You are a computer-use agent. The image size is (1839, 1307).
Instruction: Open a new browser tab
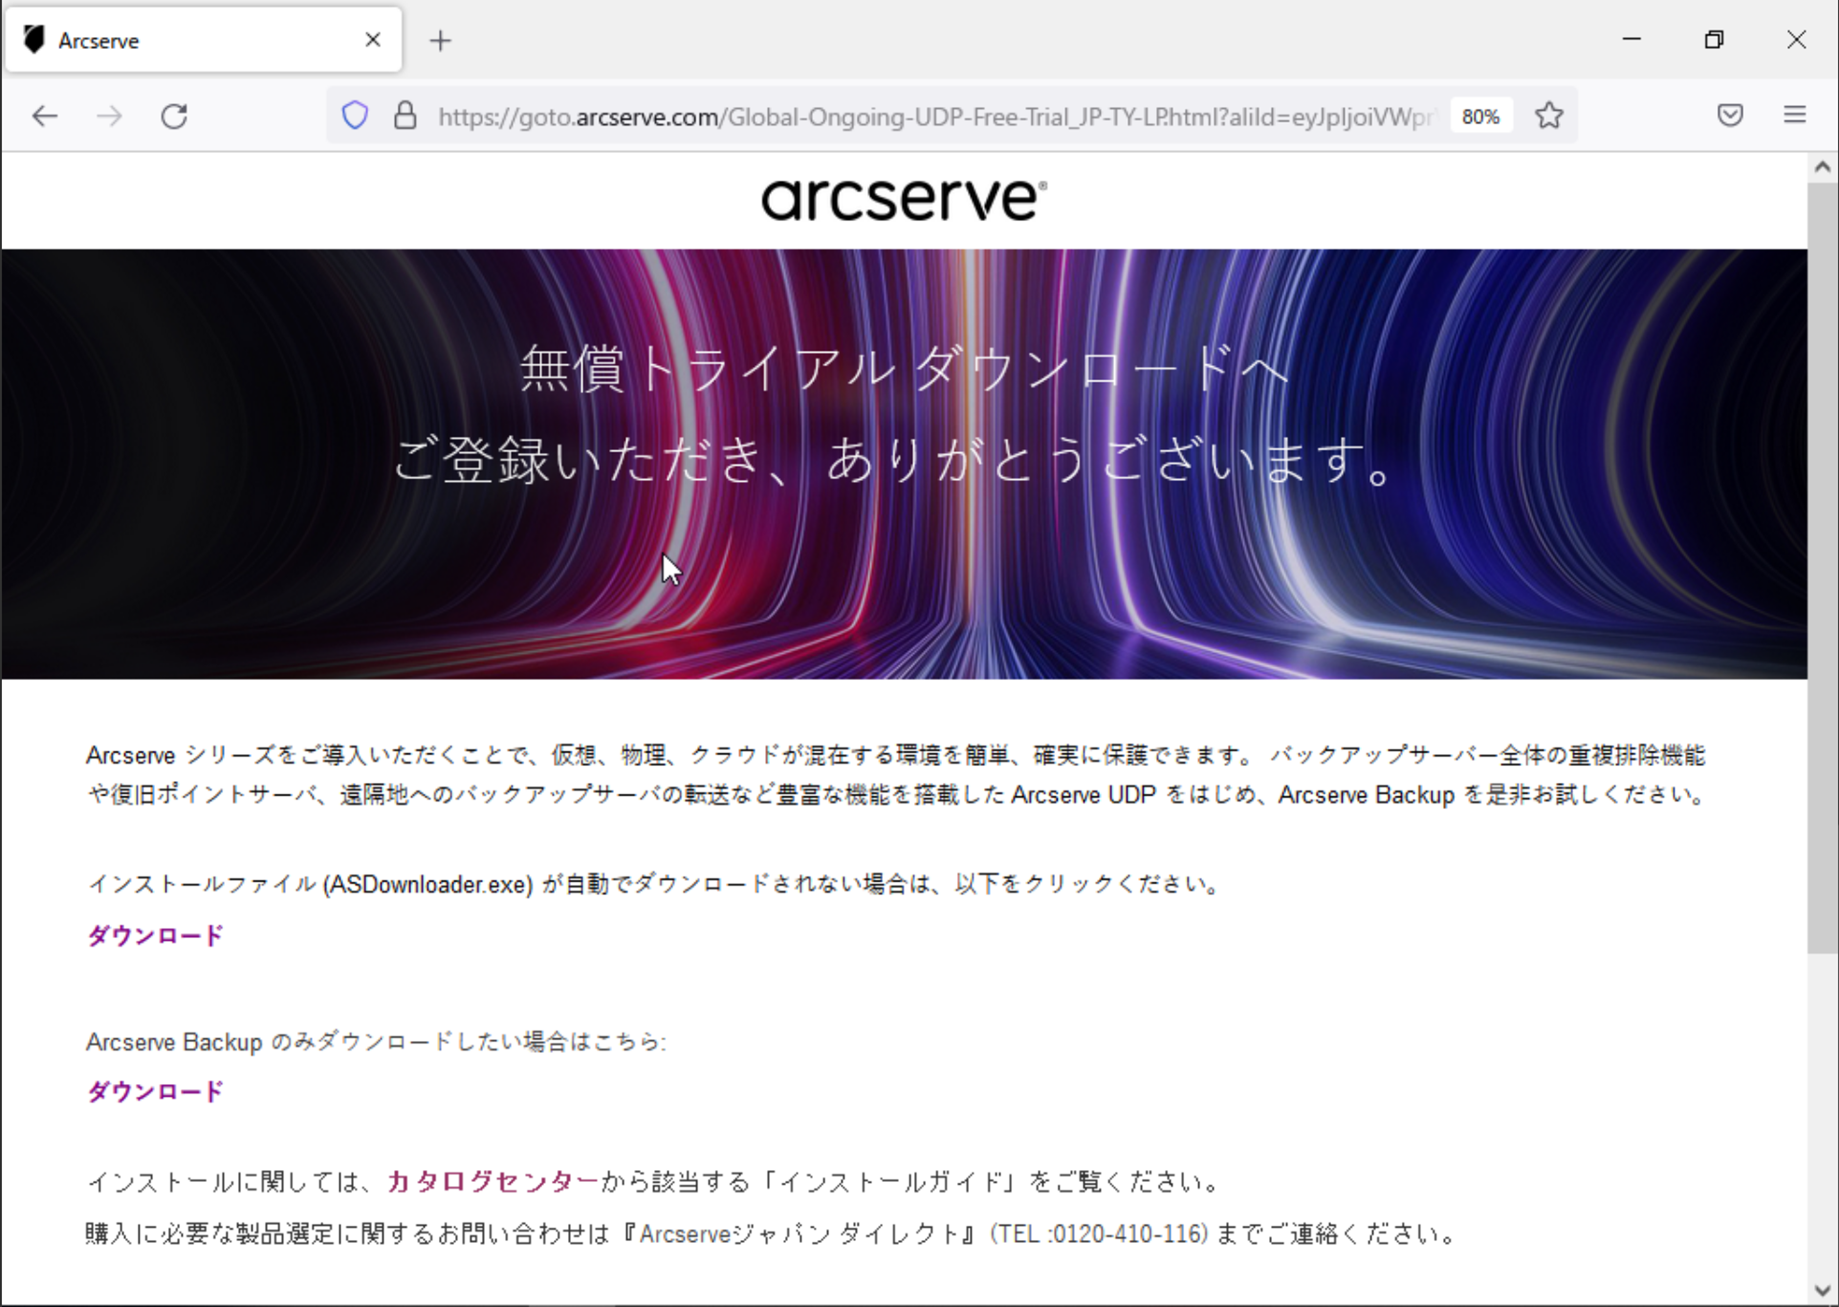pos(440,40)
